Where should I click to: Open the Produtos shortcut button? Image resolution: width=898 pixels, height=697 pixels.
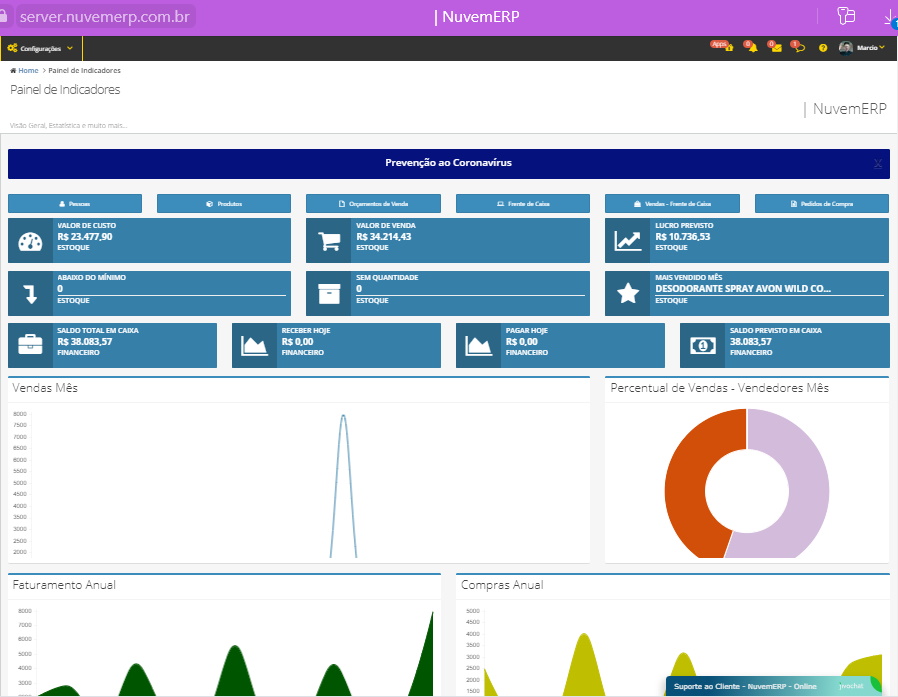tap(224, 204)
